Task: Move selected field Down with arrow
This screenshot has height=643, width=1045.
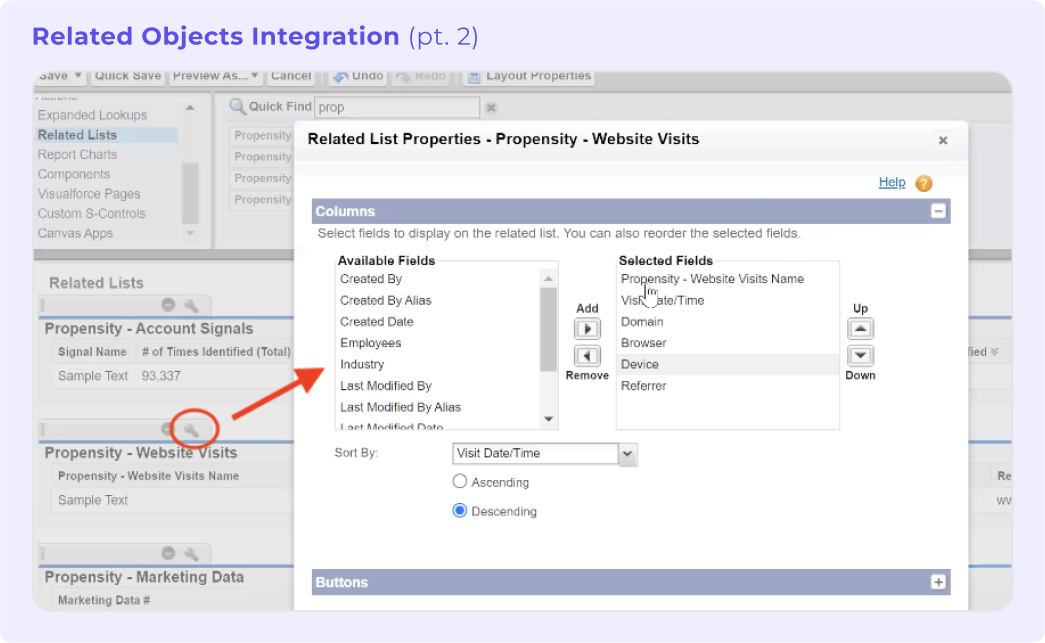Action: [860, 356]
